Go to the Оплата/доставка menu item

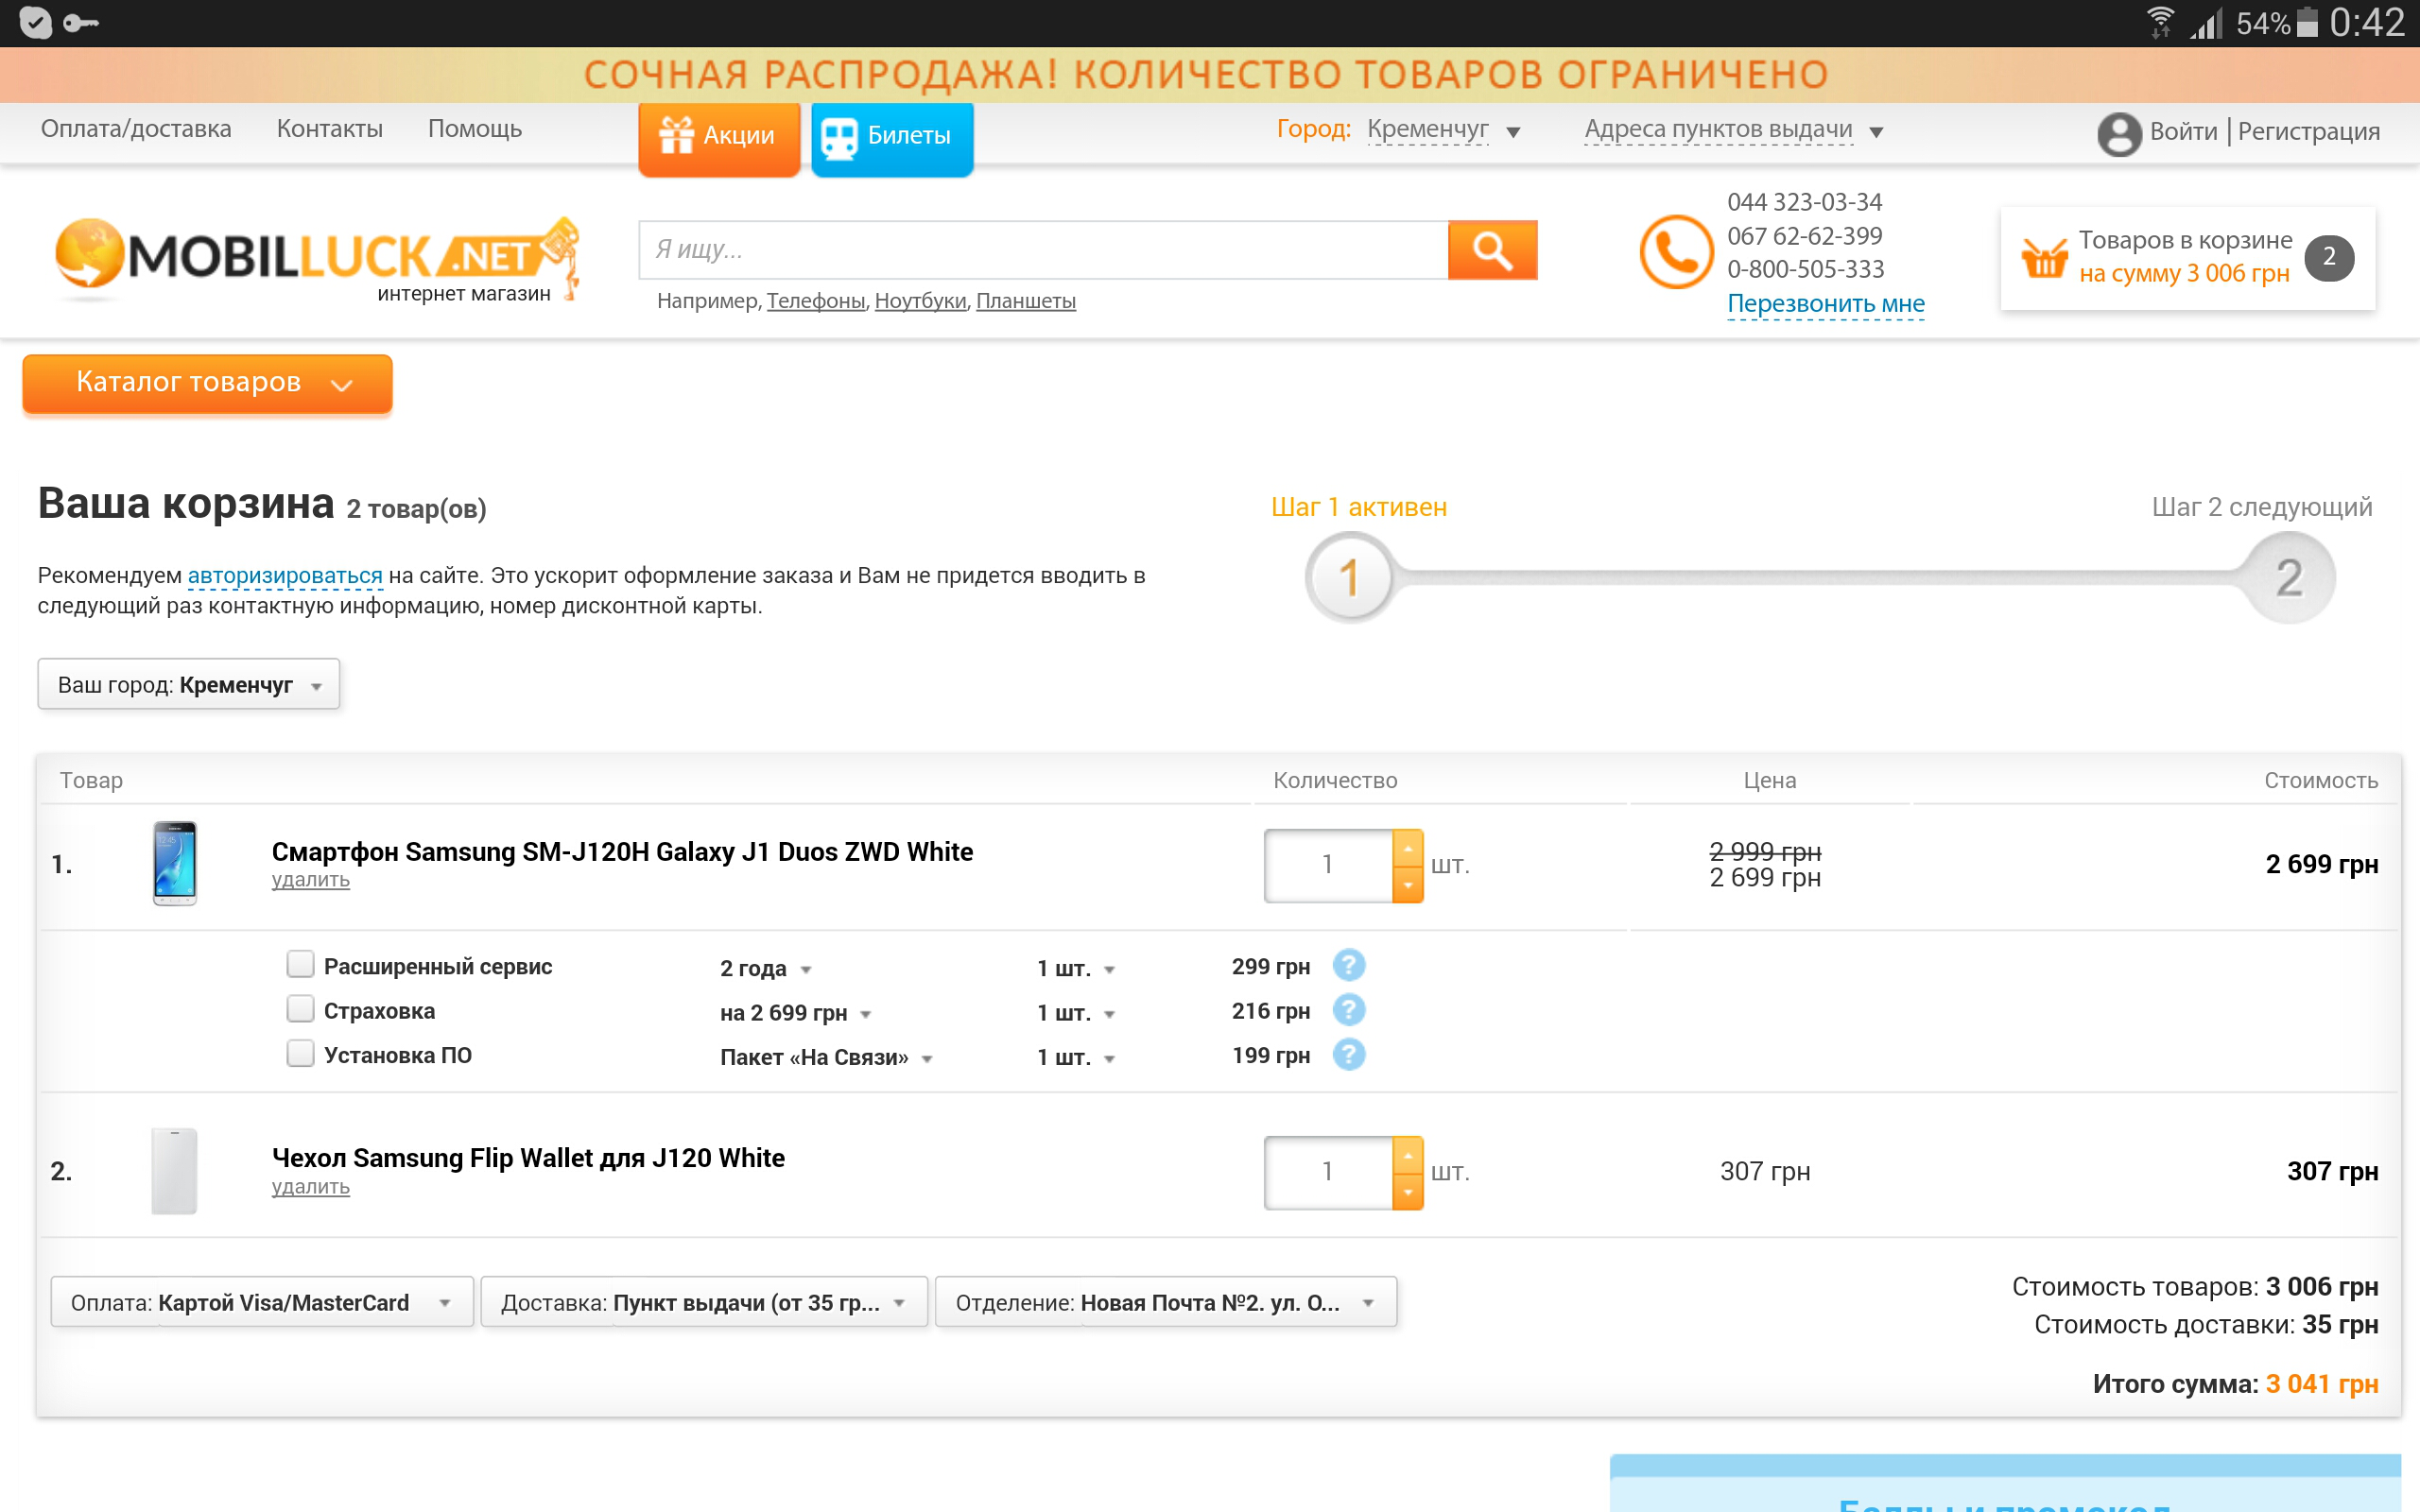(136, 129)
